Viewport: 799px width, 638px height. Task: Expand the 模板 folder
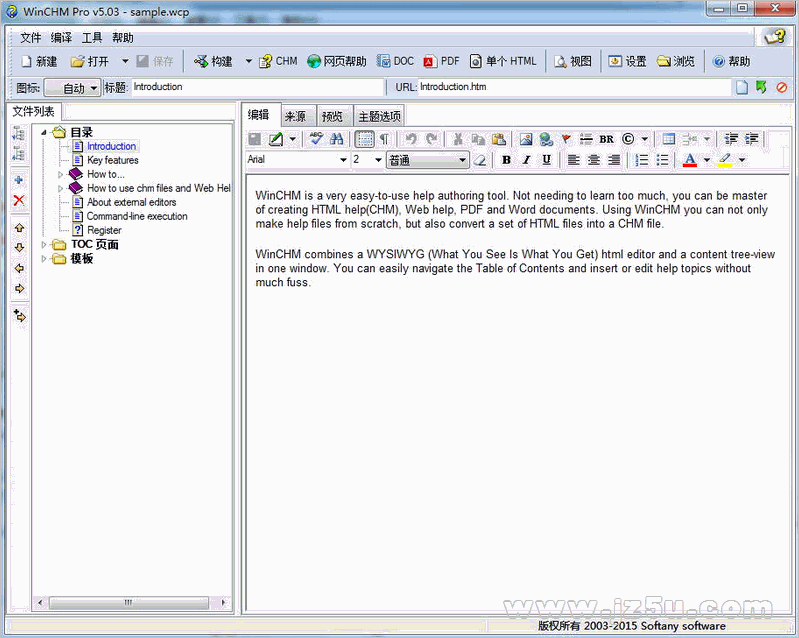click(x=44, y=259)
